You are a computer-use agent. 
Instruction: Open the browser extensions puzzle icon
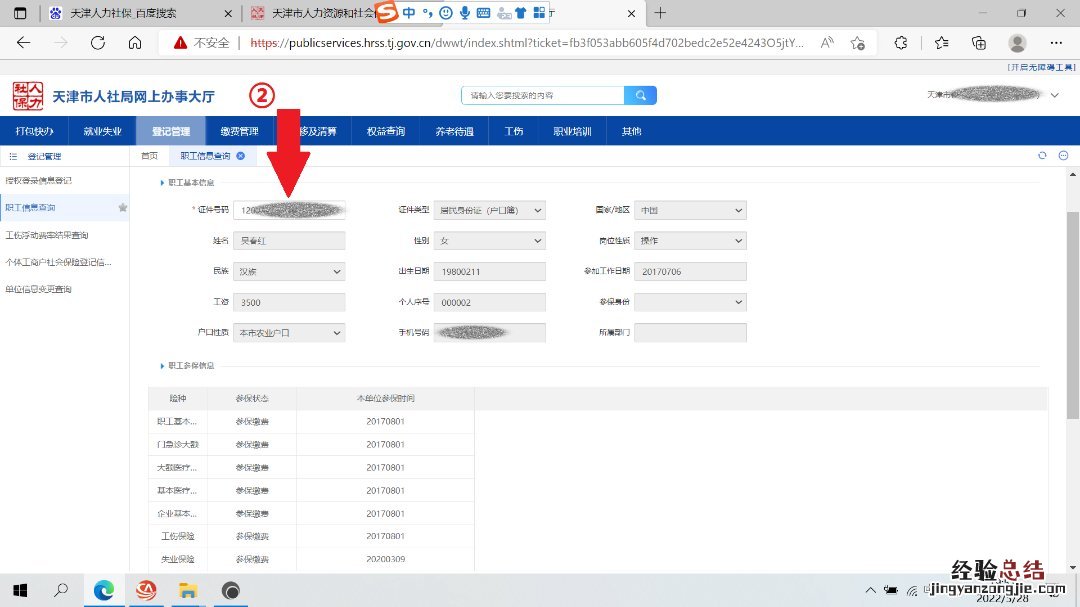pos(900,43)
